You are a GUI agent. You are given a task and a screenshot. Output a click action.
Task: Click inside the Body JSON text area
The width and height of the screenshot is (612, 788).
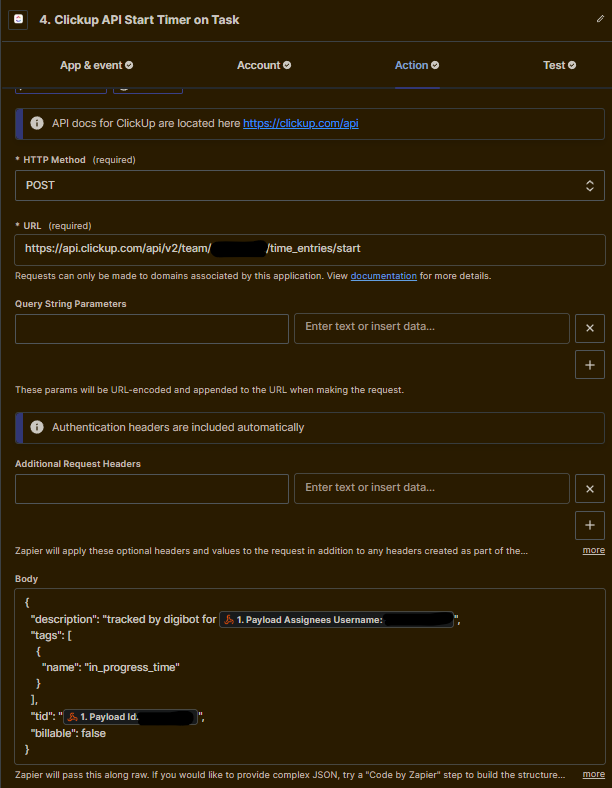310,676
